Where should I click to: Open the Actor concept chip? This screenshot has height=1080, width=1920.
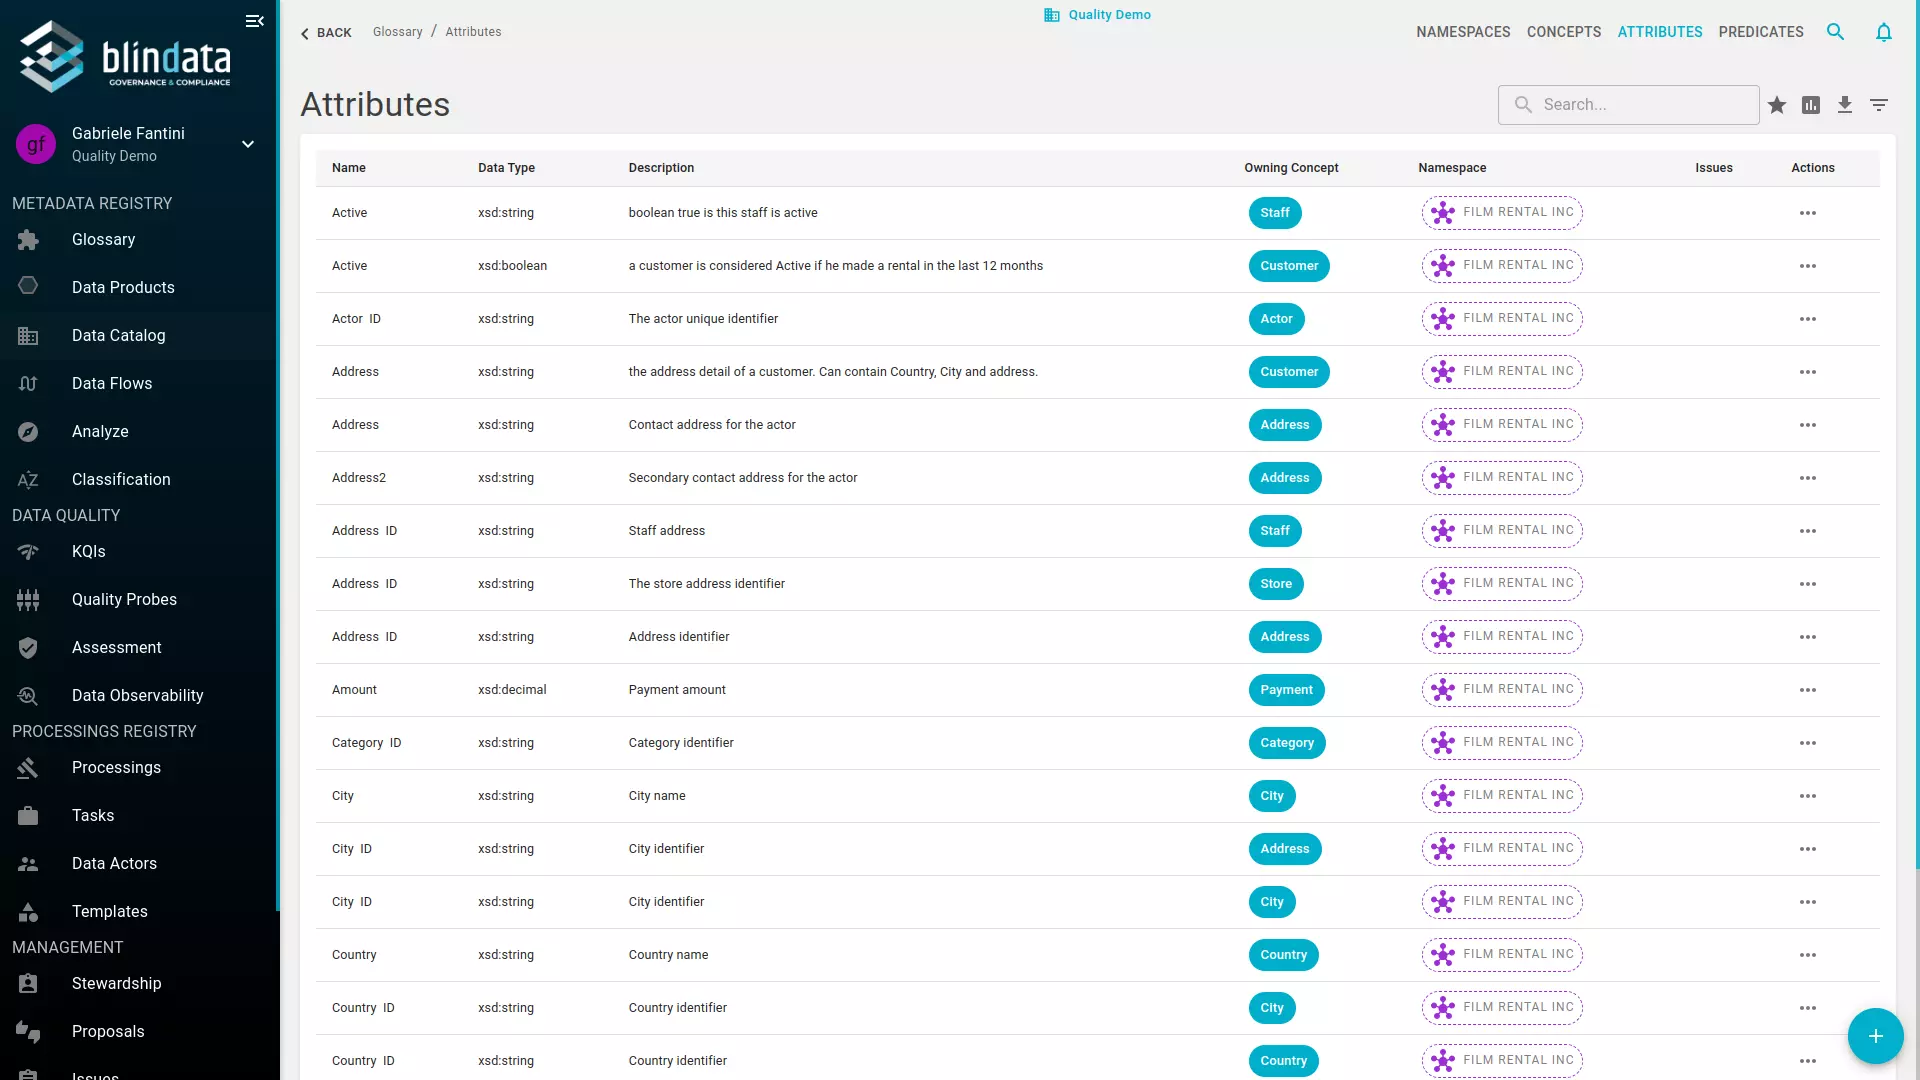(x=1276, y=319)
